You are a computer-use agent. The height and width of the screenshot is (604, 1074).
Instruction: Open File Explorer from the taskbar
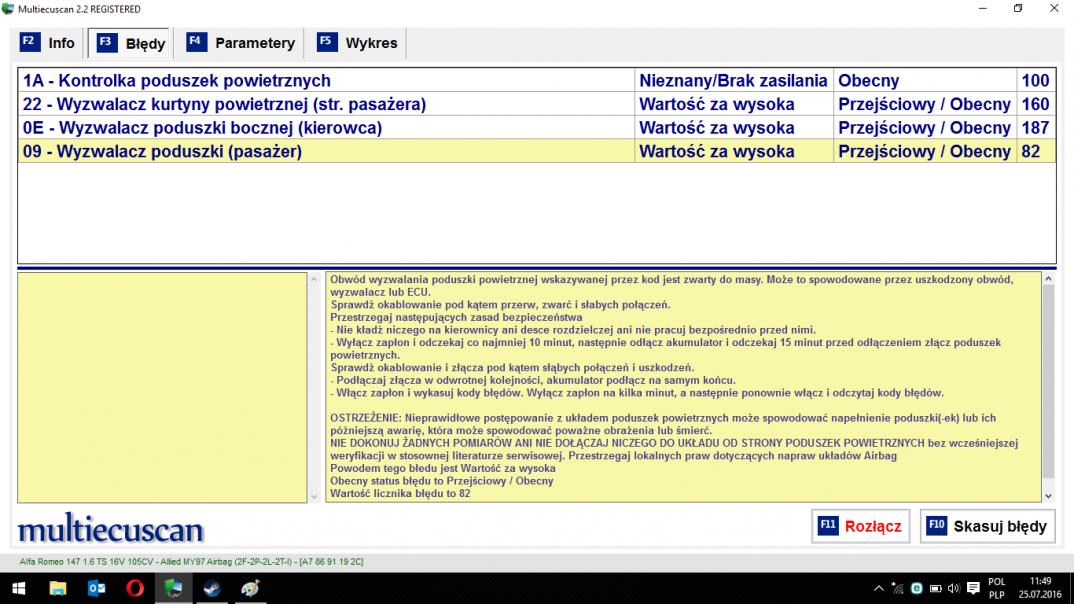[58, 588]
